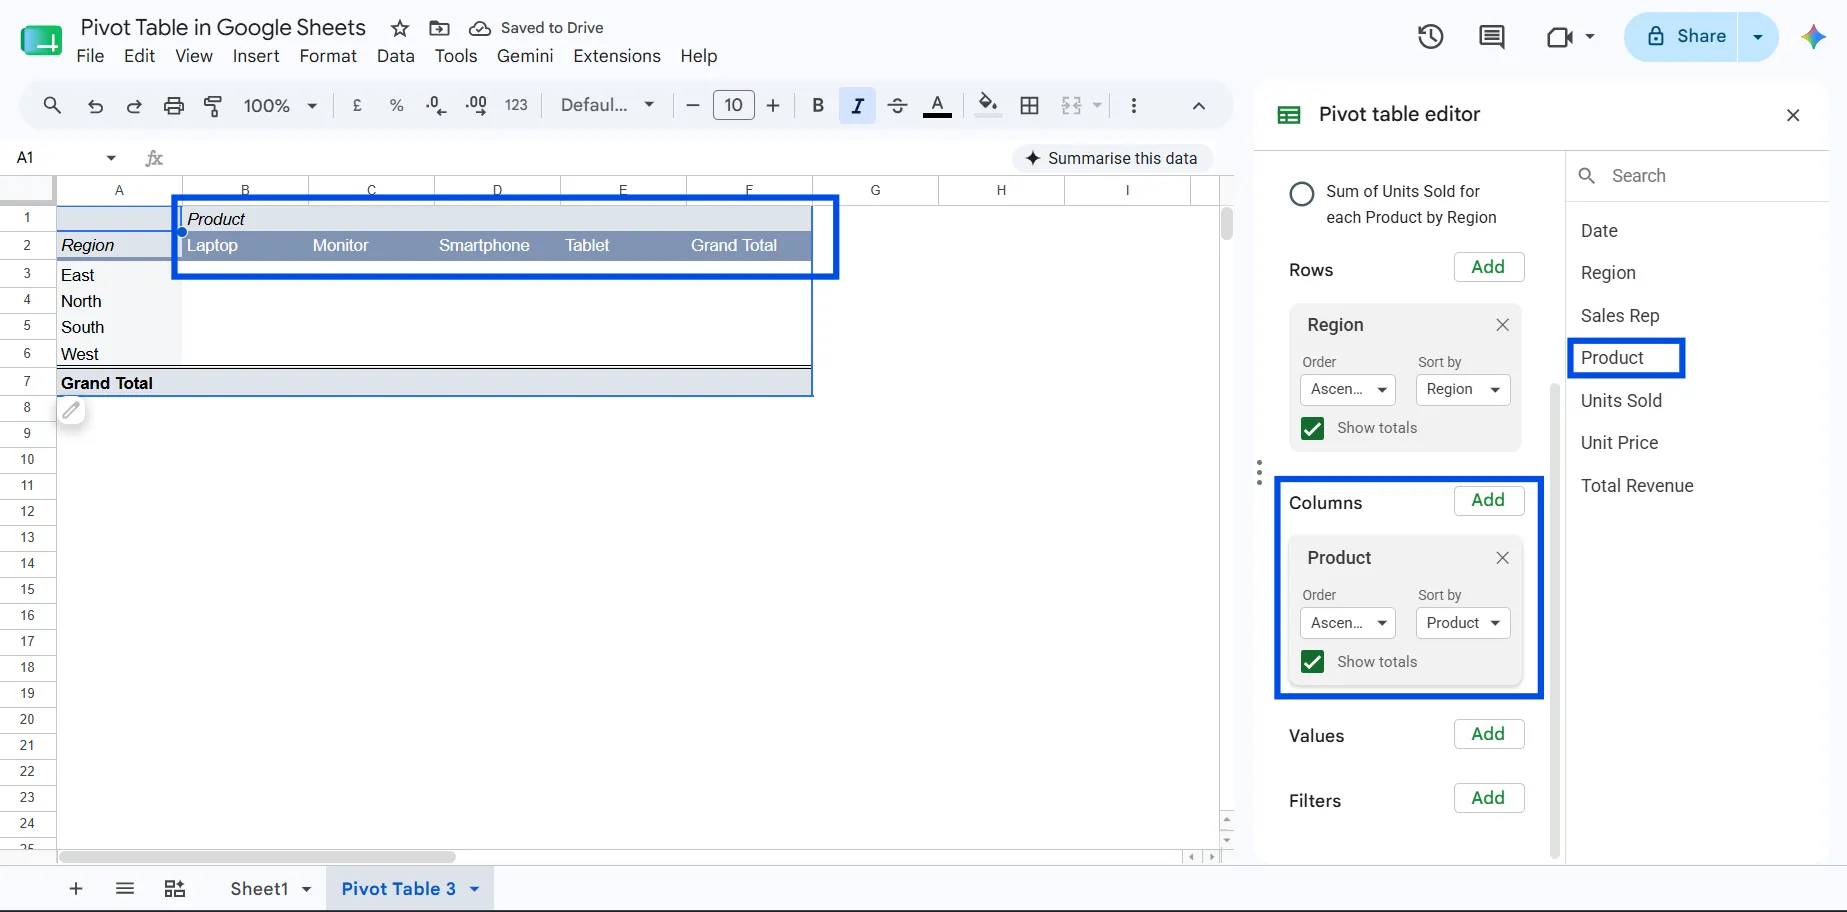Screen dimensions: 1847x912
Task: Decrease decimal places
Action: tap(436, 105)
